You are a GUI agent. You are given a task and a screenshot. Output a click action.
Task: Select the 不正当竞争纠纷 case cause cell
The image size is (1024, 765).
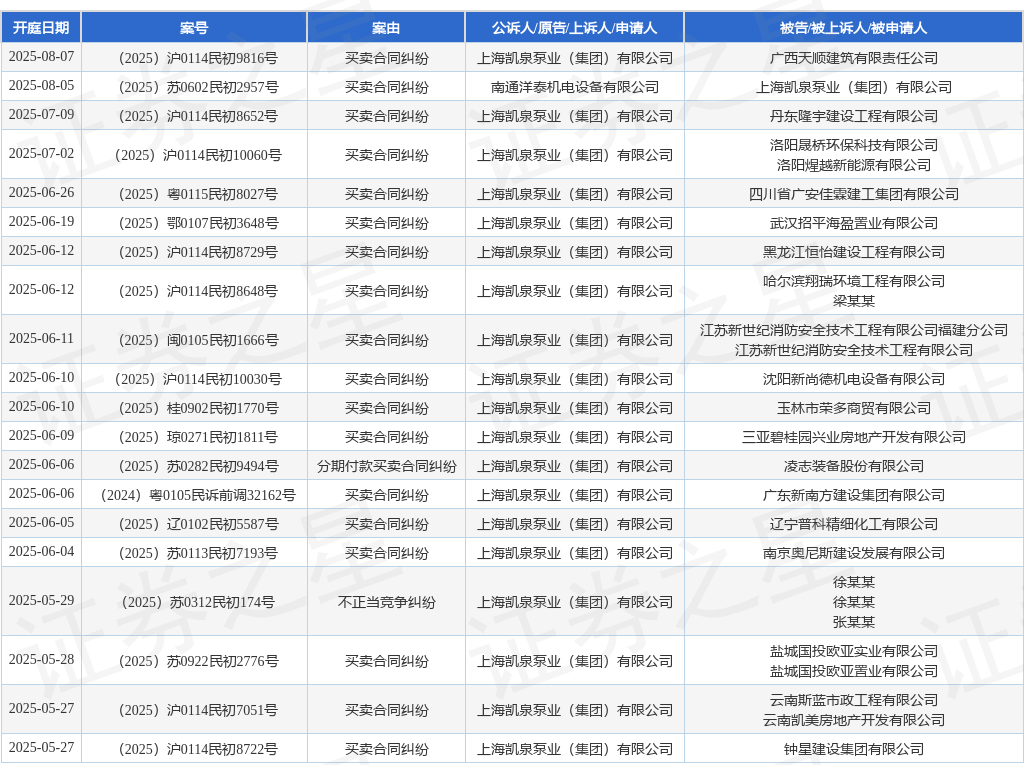coord(387,602)
